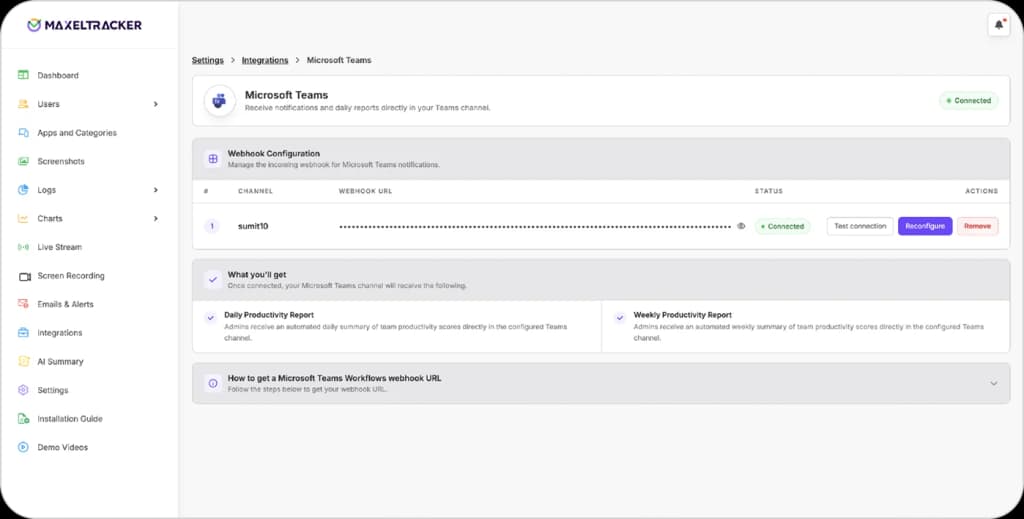Screen dimensions: 1024x519
Task: Follow the Settings breadcrumb link
Action: (x=208, y=60)
